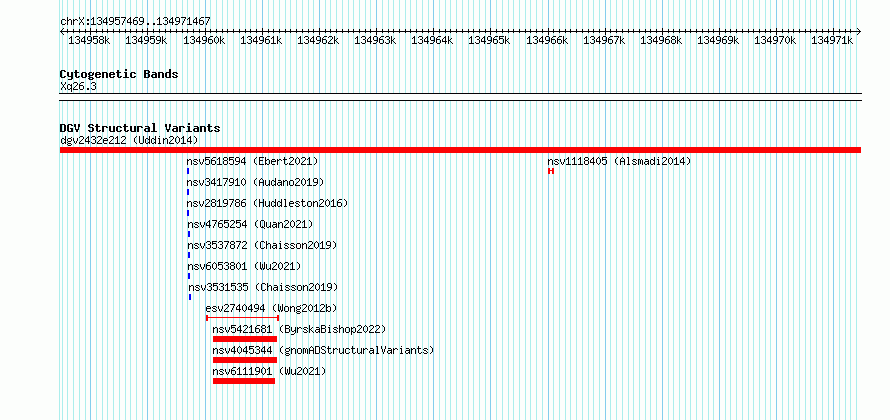Select nsv6053801 (Wu2021) variant label
890x420 pixels.
coord(245,267)
